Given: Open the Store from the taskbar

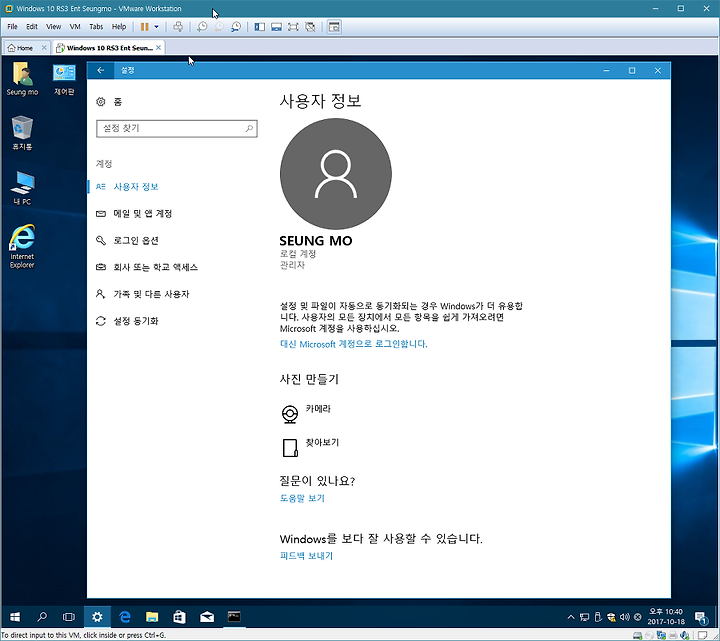Looking at the screenshot, I should [x=179, y=617].
